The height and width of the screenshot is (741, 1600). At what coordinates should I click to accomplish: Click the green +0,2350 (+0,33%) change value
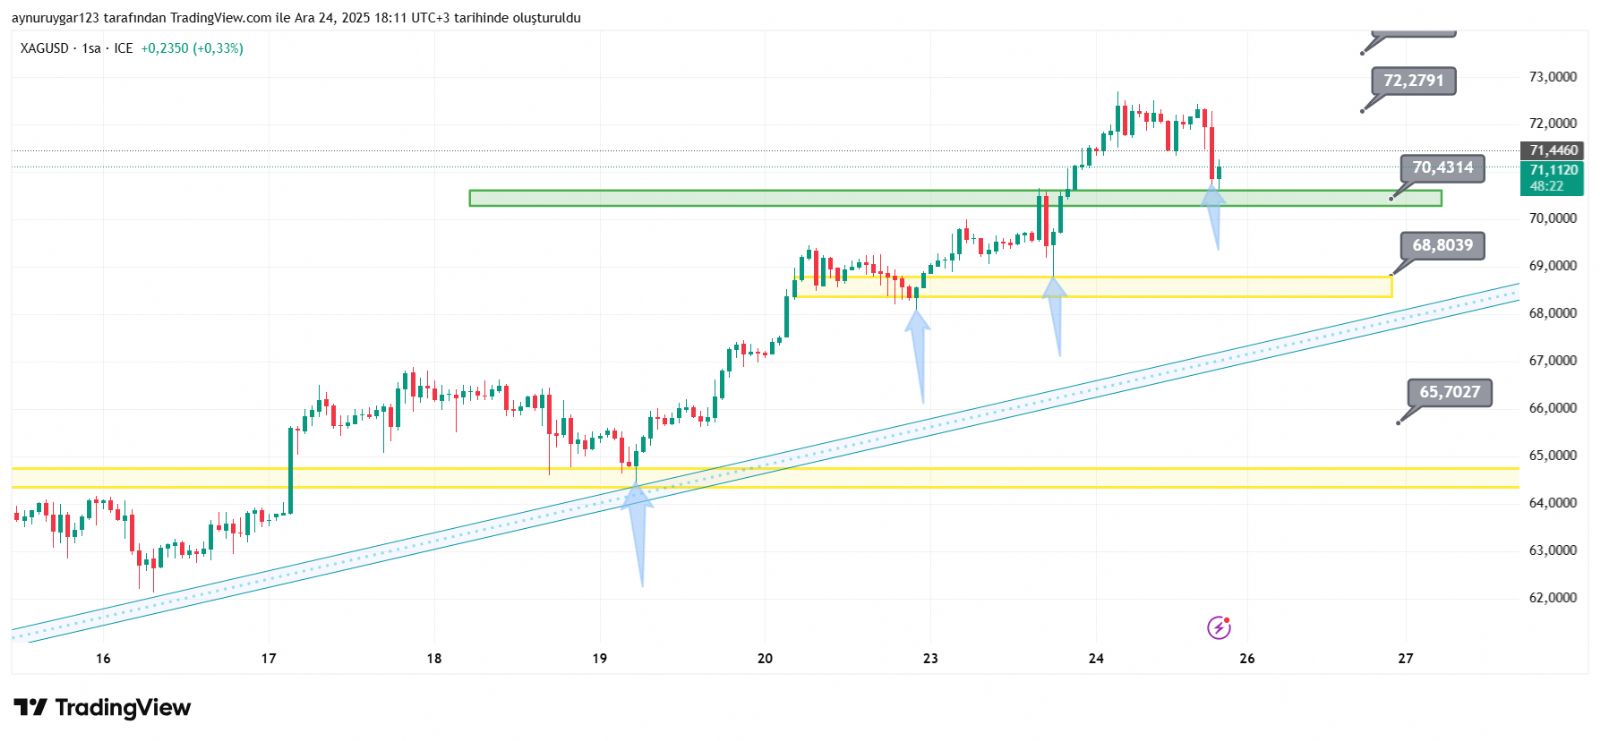coord(192,48)
